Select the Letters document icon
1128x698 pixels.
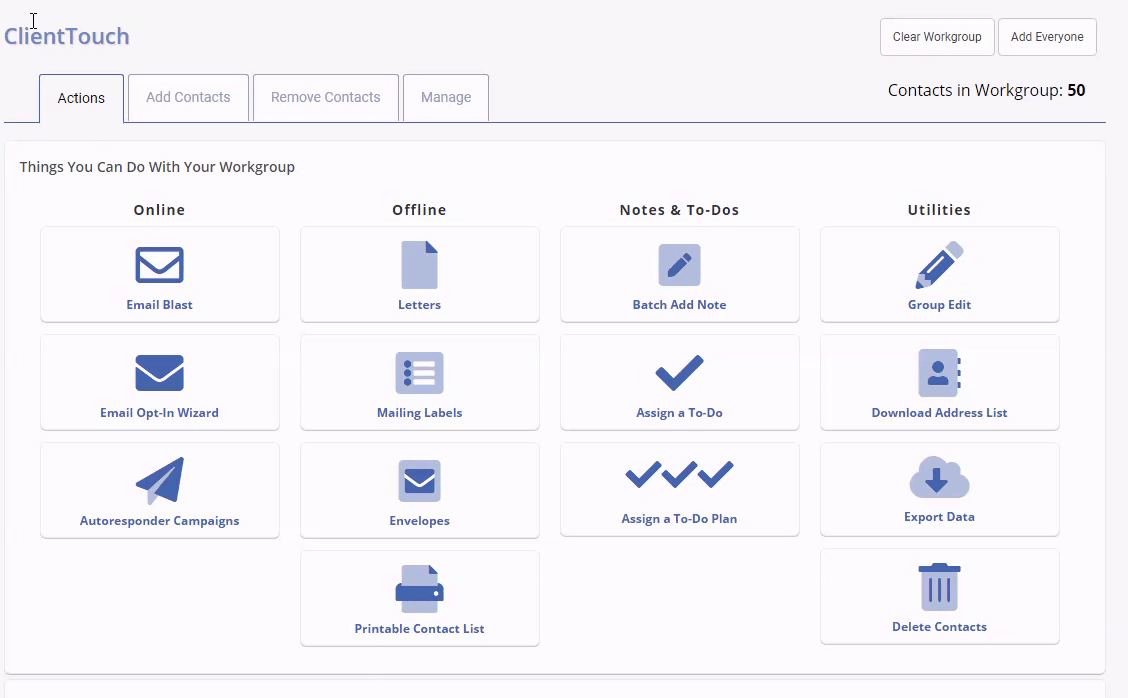[x=419, y=265]
